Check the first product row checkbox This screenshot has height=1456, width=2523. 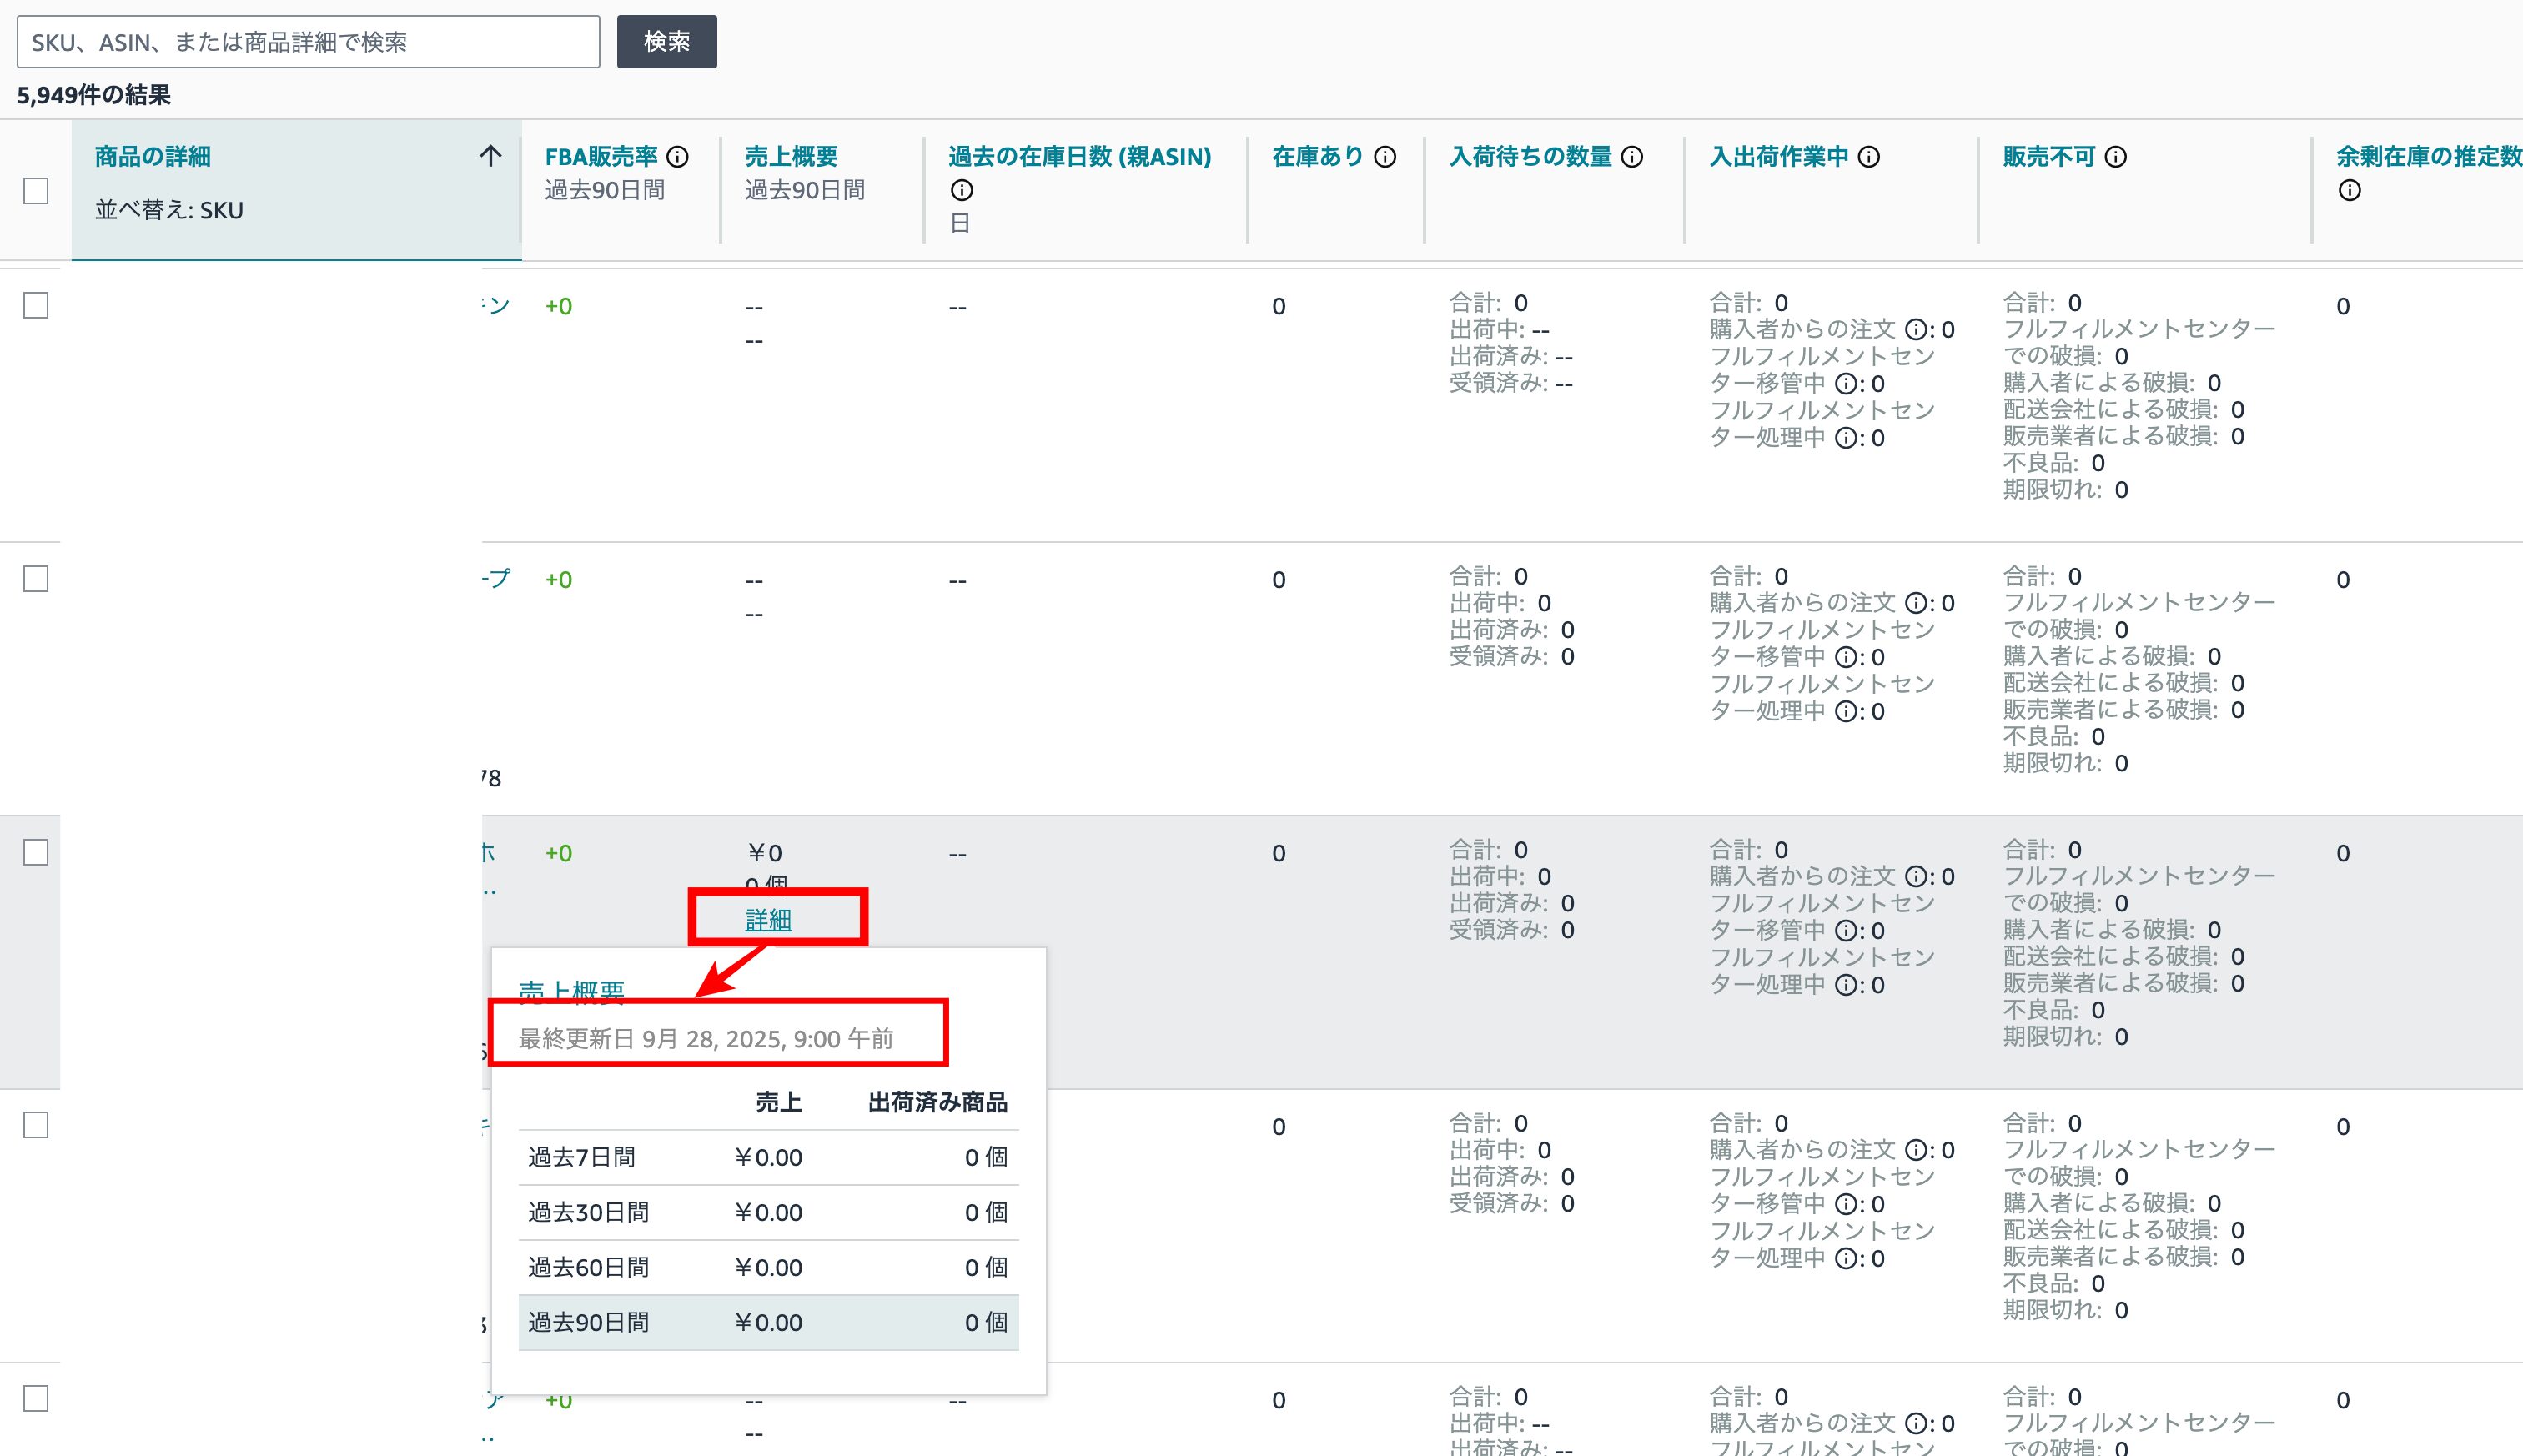point(36,305)
